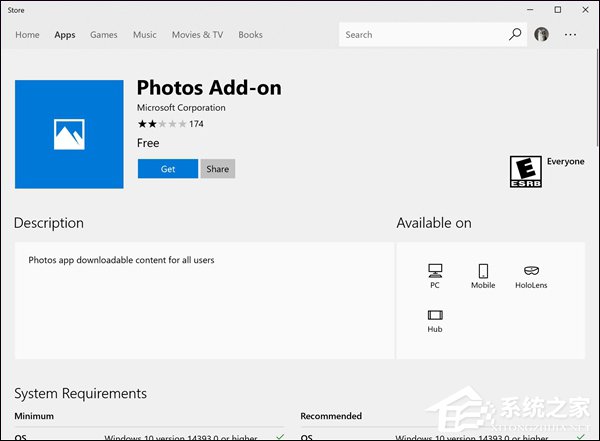Switch to Movies & TV tab
The height and width of the screenshot is (441, 600).
click(197, 35)
